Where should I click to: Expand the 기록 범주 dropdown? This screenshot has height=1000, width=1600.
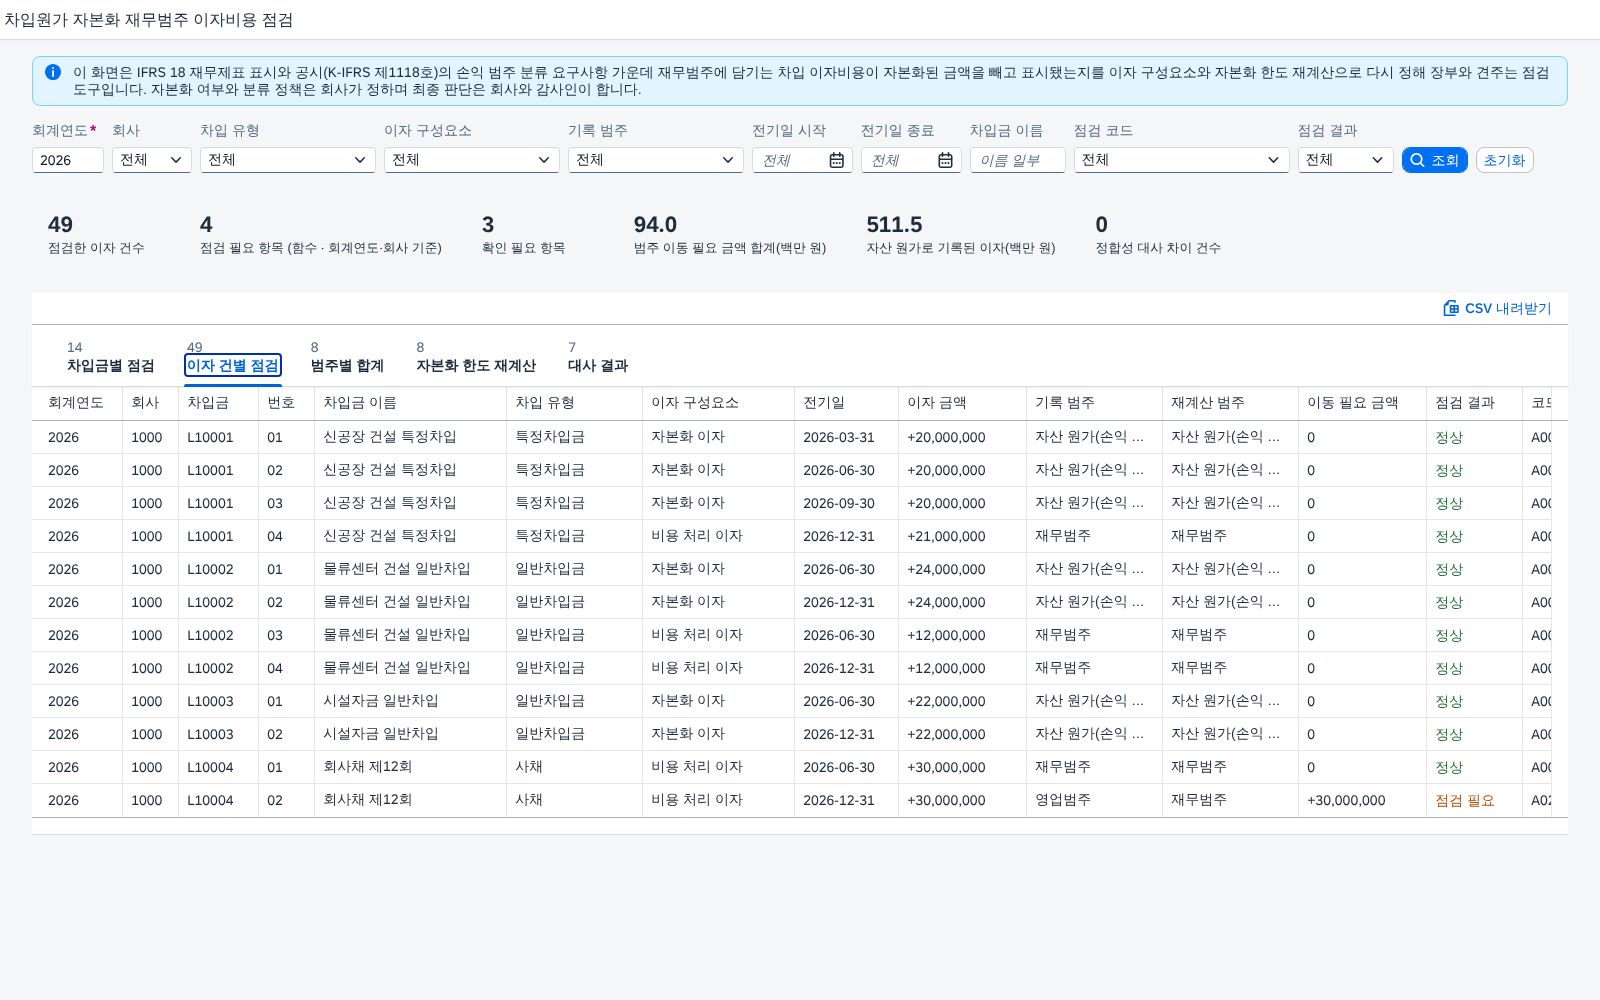click(x=656, y=160)
